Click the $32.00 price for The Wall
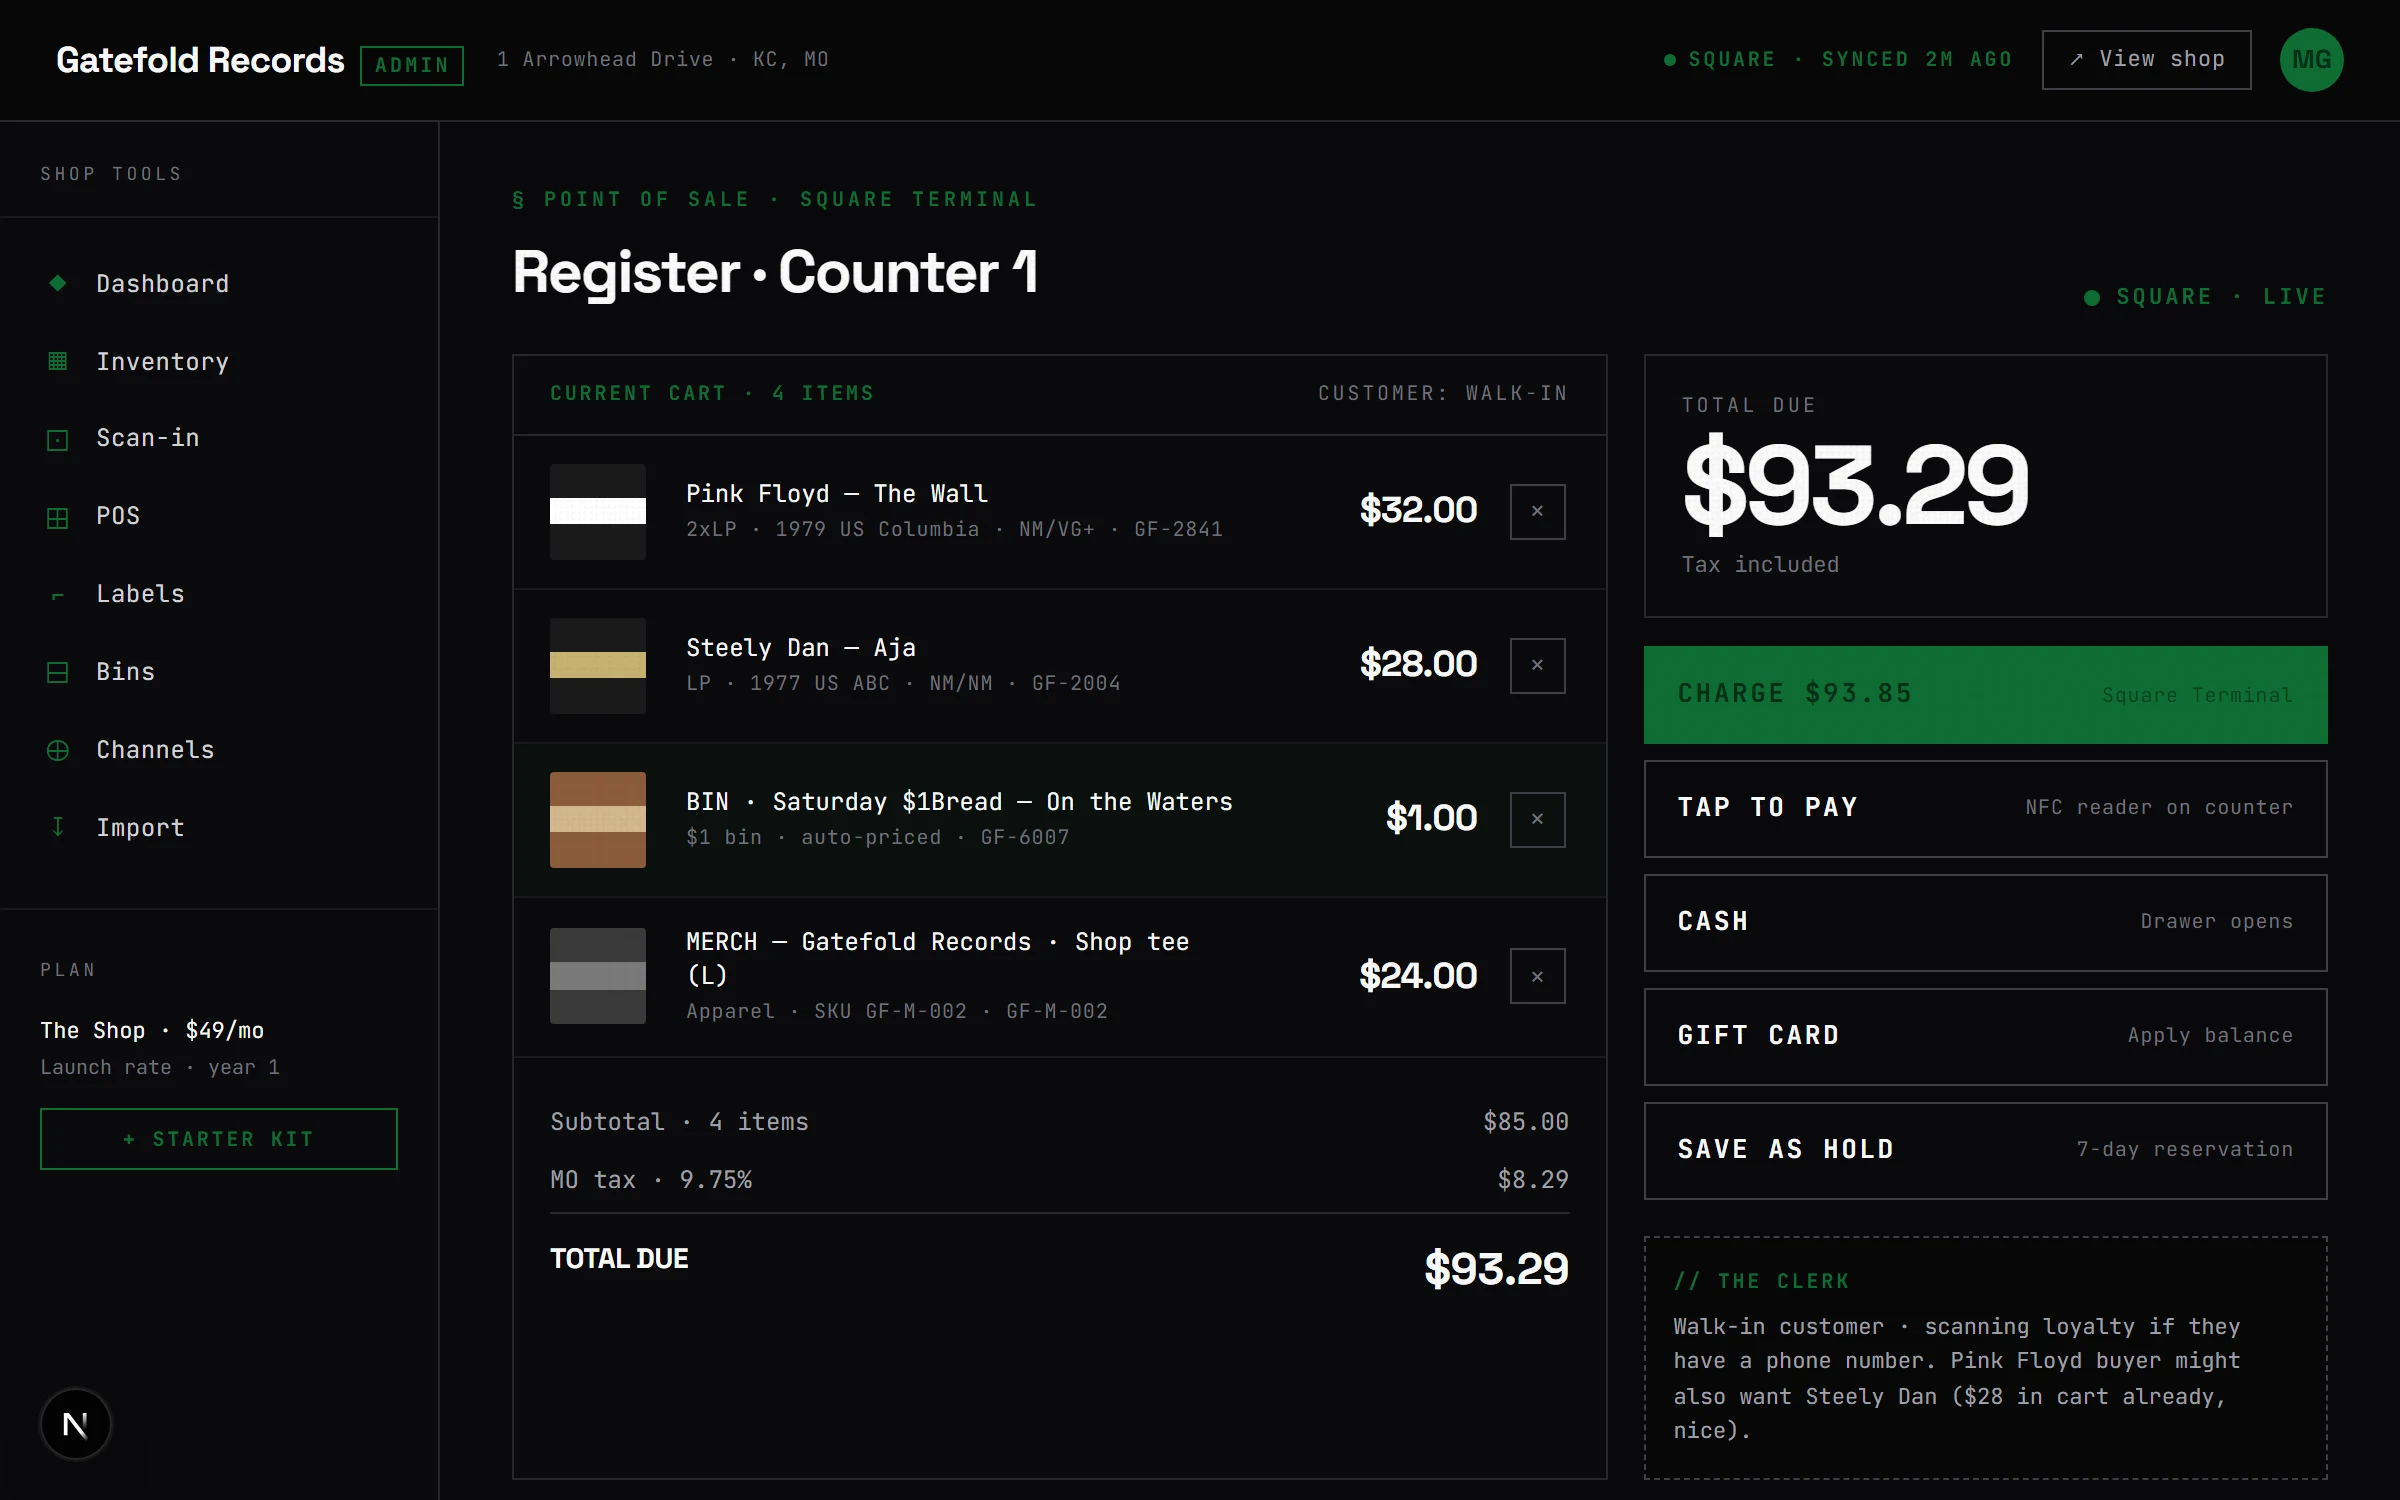Image resolution: width=2400 pixels, height=1500 pixels. point(1418,510)
